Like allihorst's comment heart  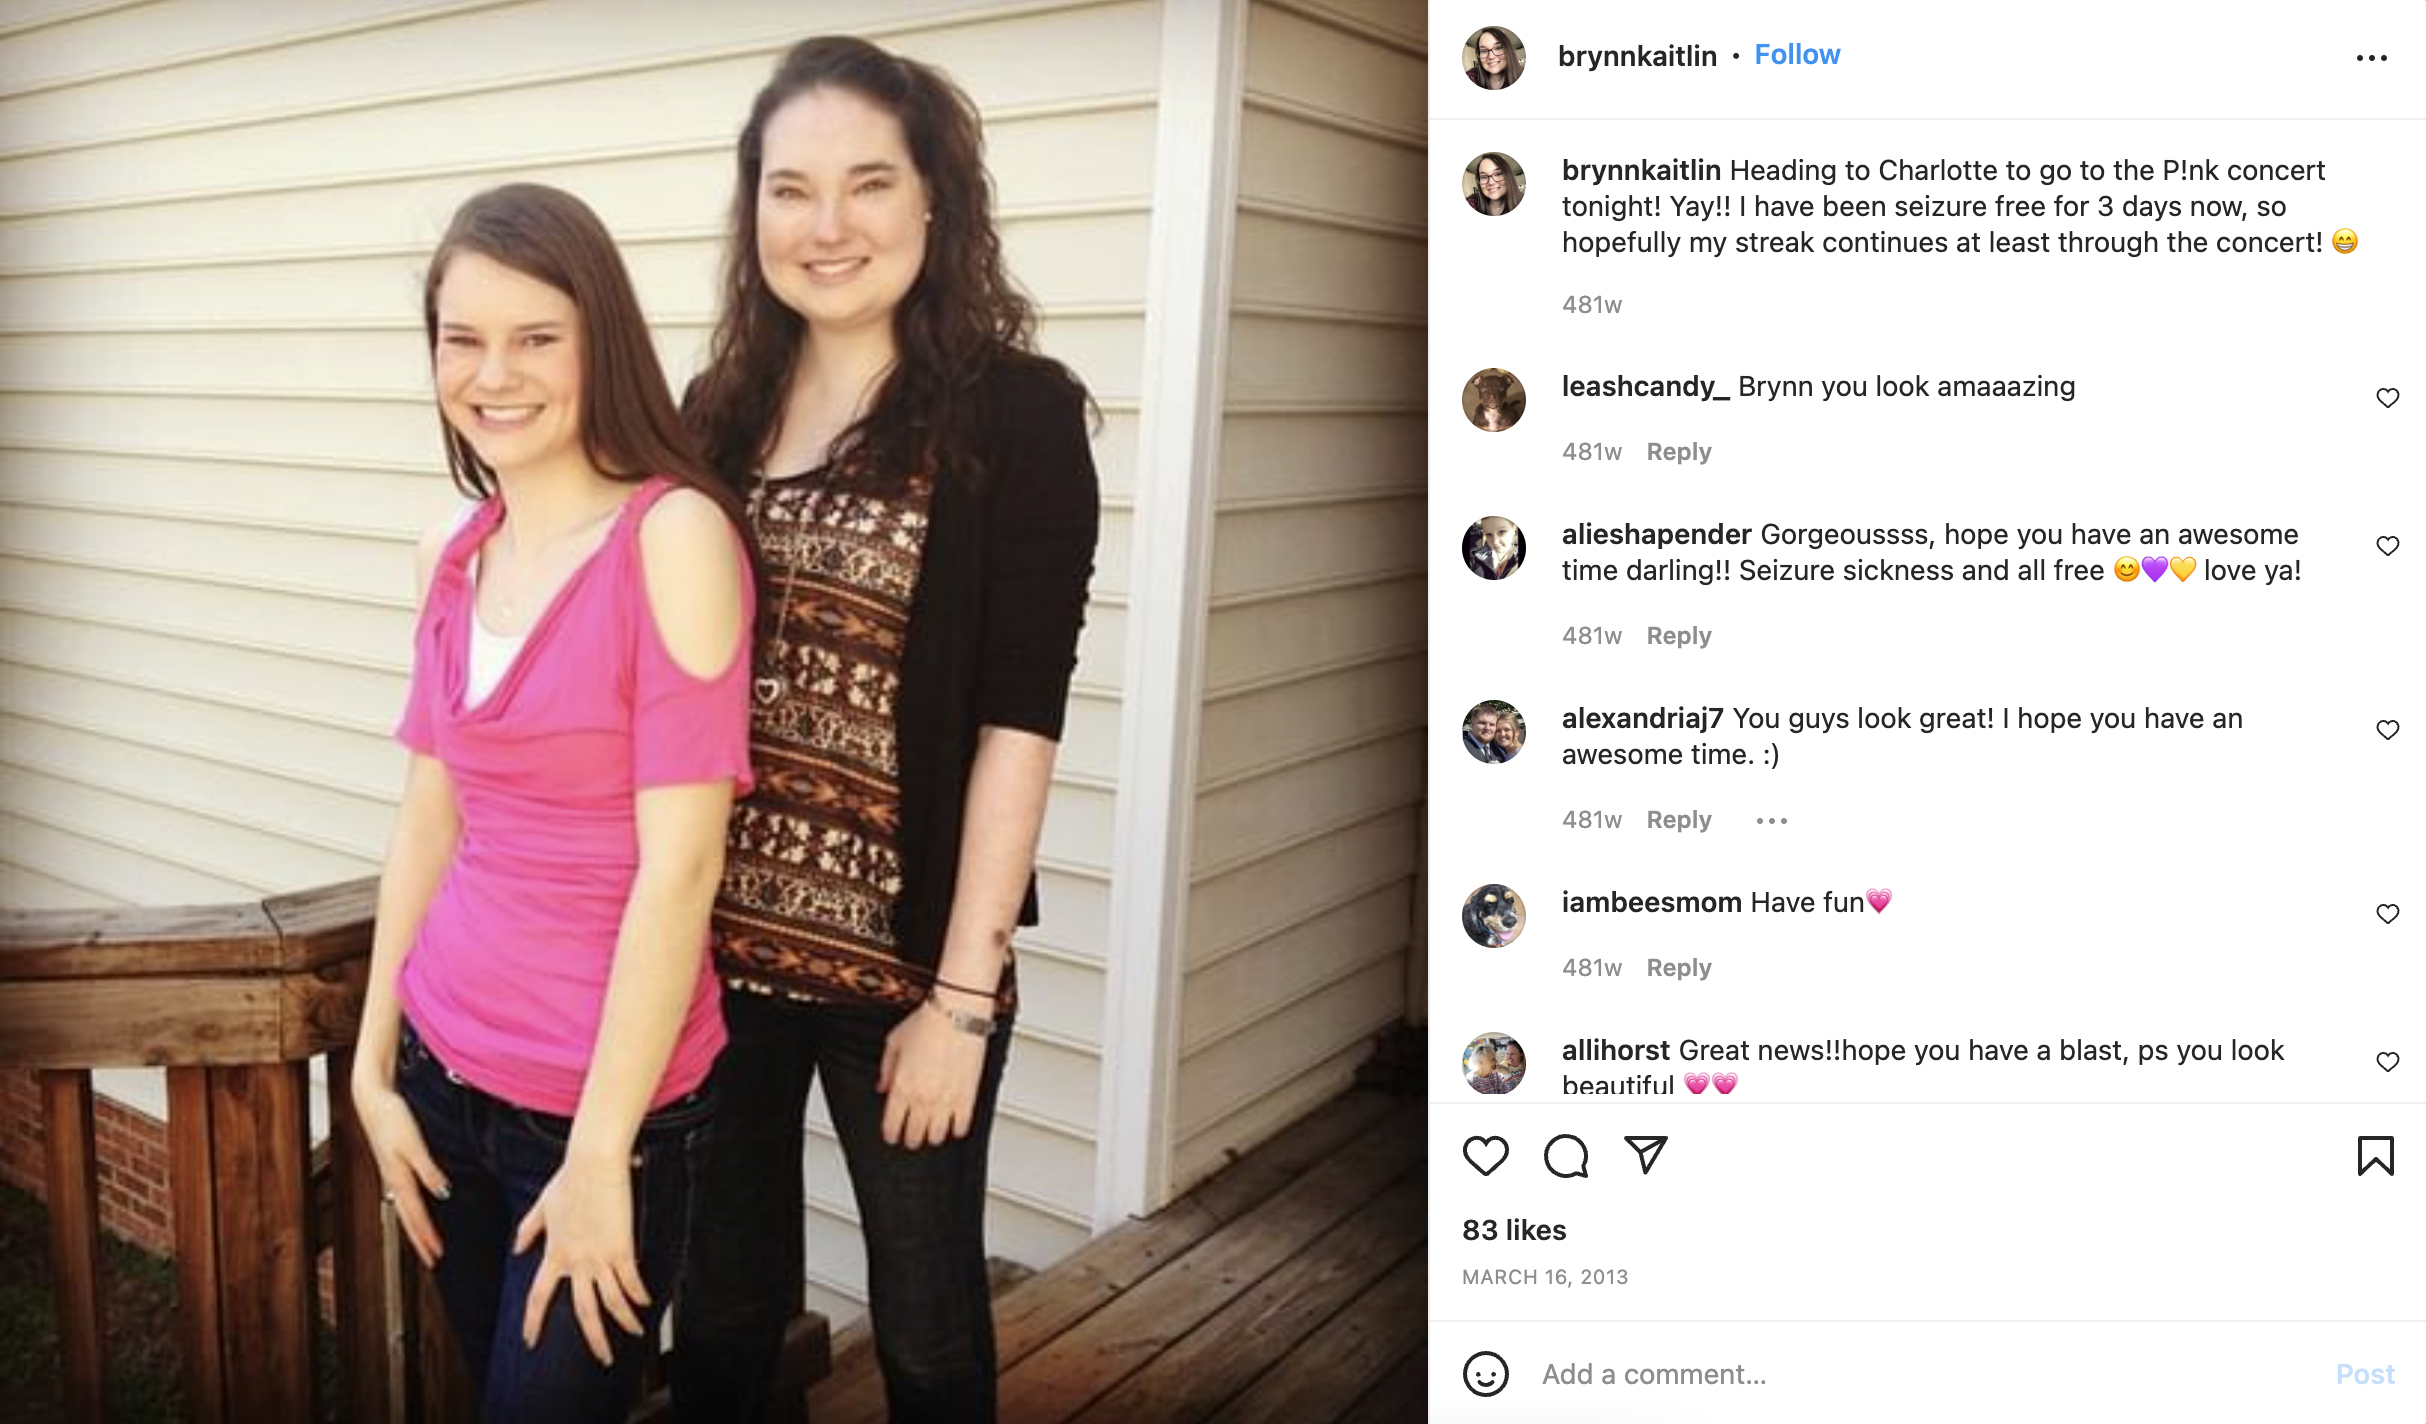pos(2387,1062)
